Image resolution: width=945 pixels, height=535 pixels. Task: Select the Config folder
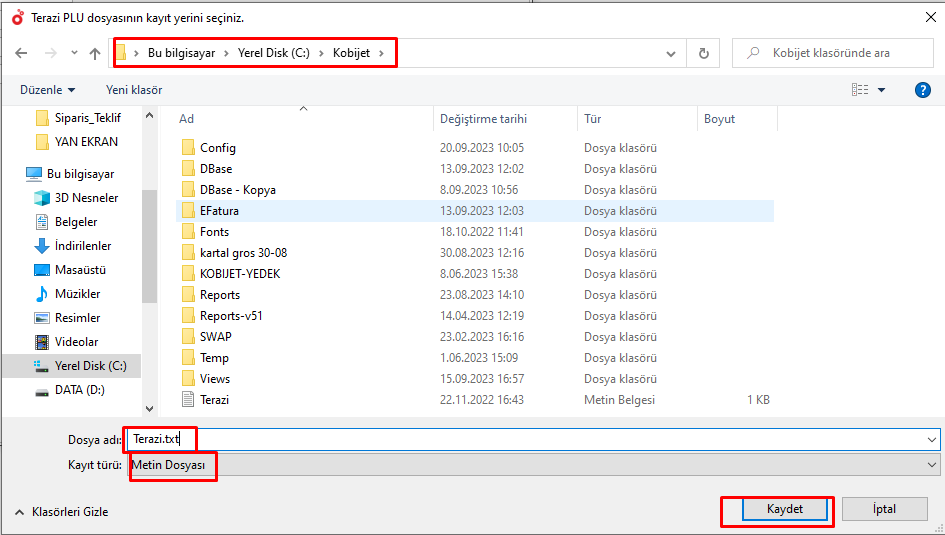tap(209, 148)
